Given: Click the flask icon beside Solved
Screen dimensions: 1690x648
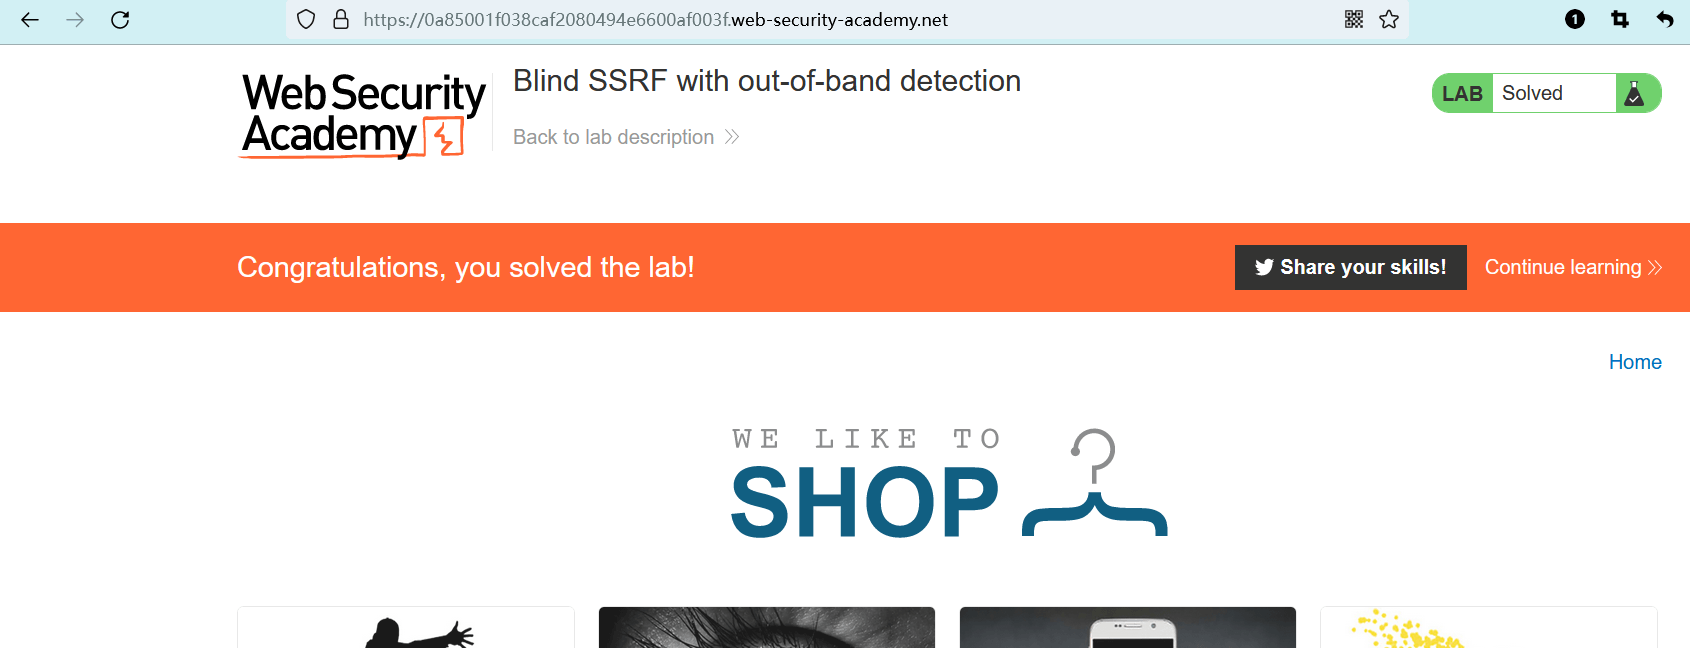Looking at the screenshot, I should tap(1635, 94).
